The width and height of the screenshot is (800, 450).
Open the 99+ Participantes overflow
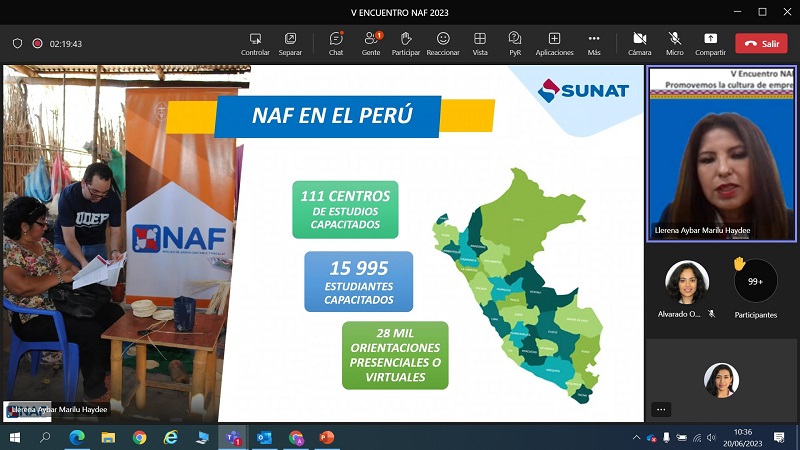(756, 281)
